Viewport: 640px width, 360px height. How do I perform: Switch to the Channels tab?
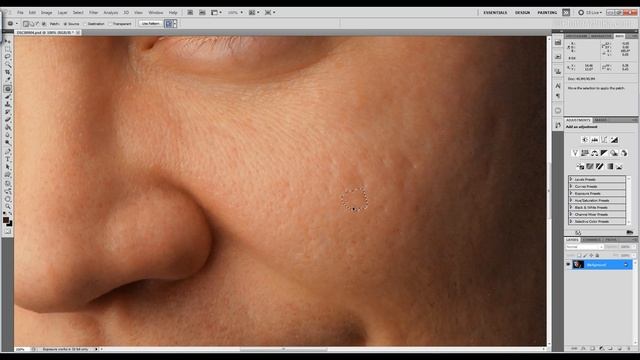pyautogui.click(x=592, y=240)
